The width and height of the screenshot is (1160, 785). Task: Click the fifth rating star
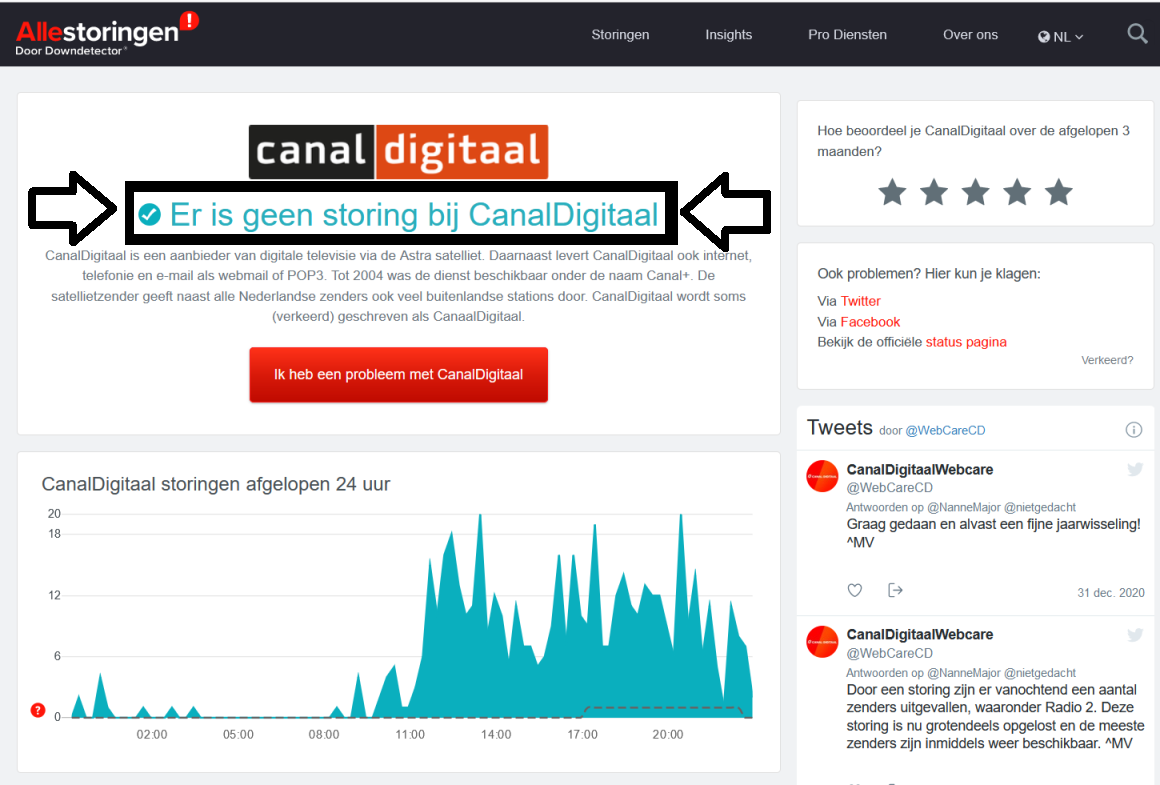[1059, 192]
